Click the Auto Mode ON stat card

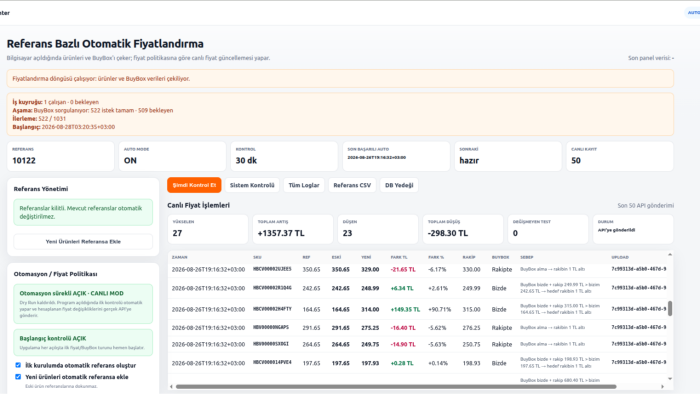tap(172, 156)
